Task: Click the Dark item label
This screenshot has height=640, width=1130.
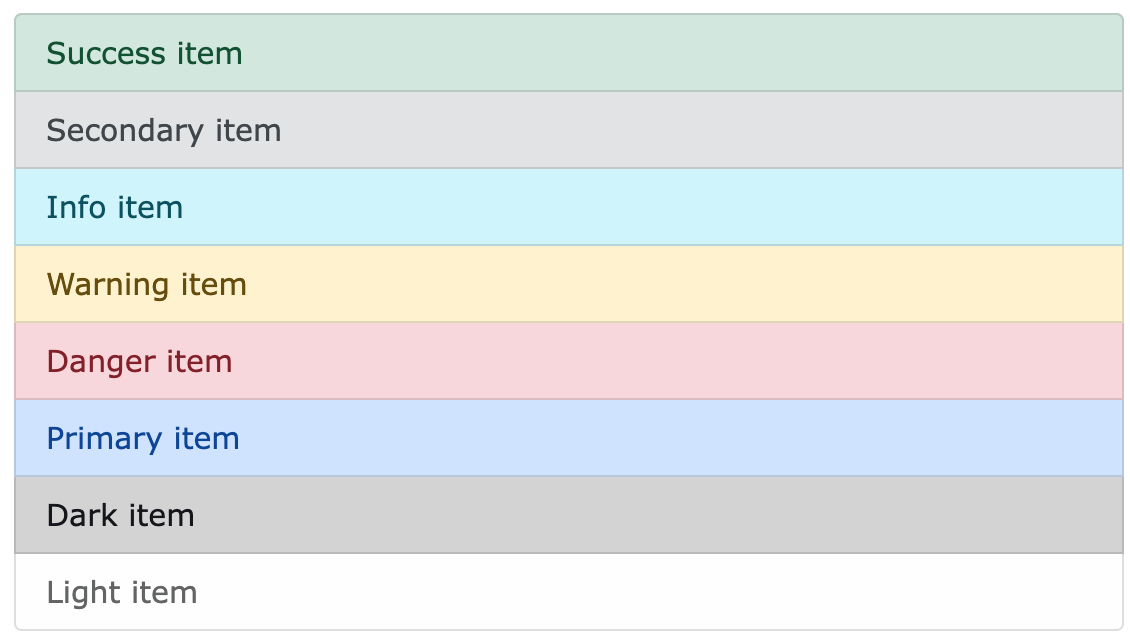Action: (118, 515)
